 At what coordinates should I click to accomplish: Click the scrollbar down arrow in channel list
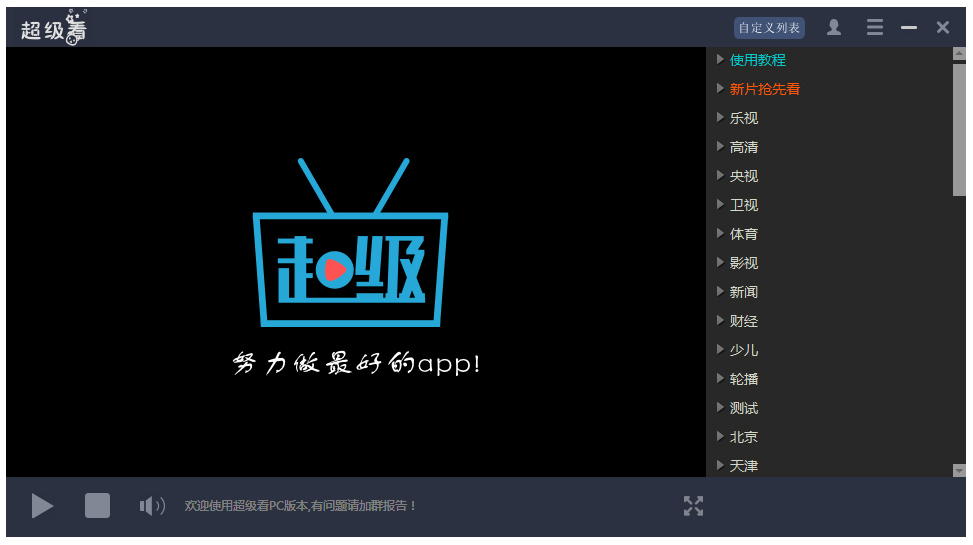(959, 470)
